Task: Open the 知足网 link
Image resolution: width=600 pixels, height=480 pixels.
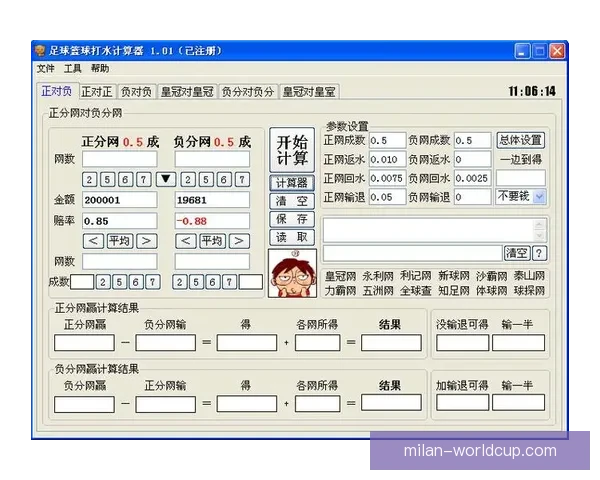Action: point(453,291)
